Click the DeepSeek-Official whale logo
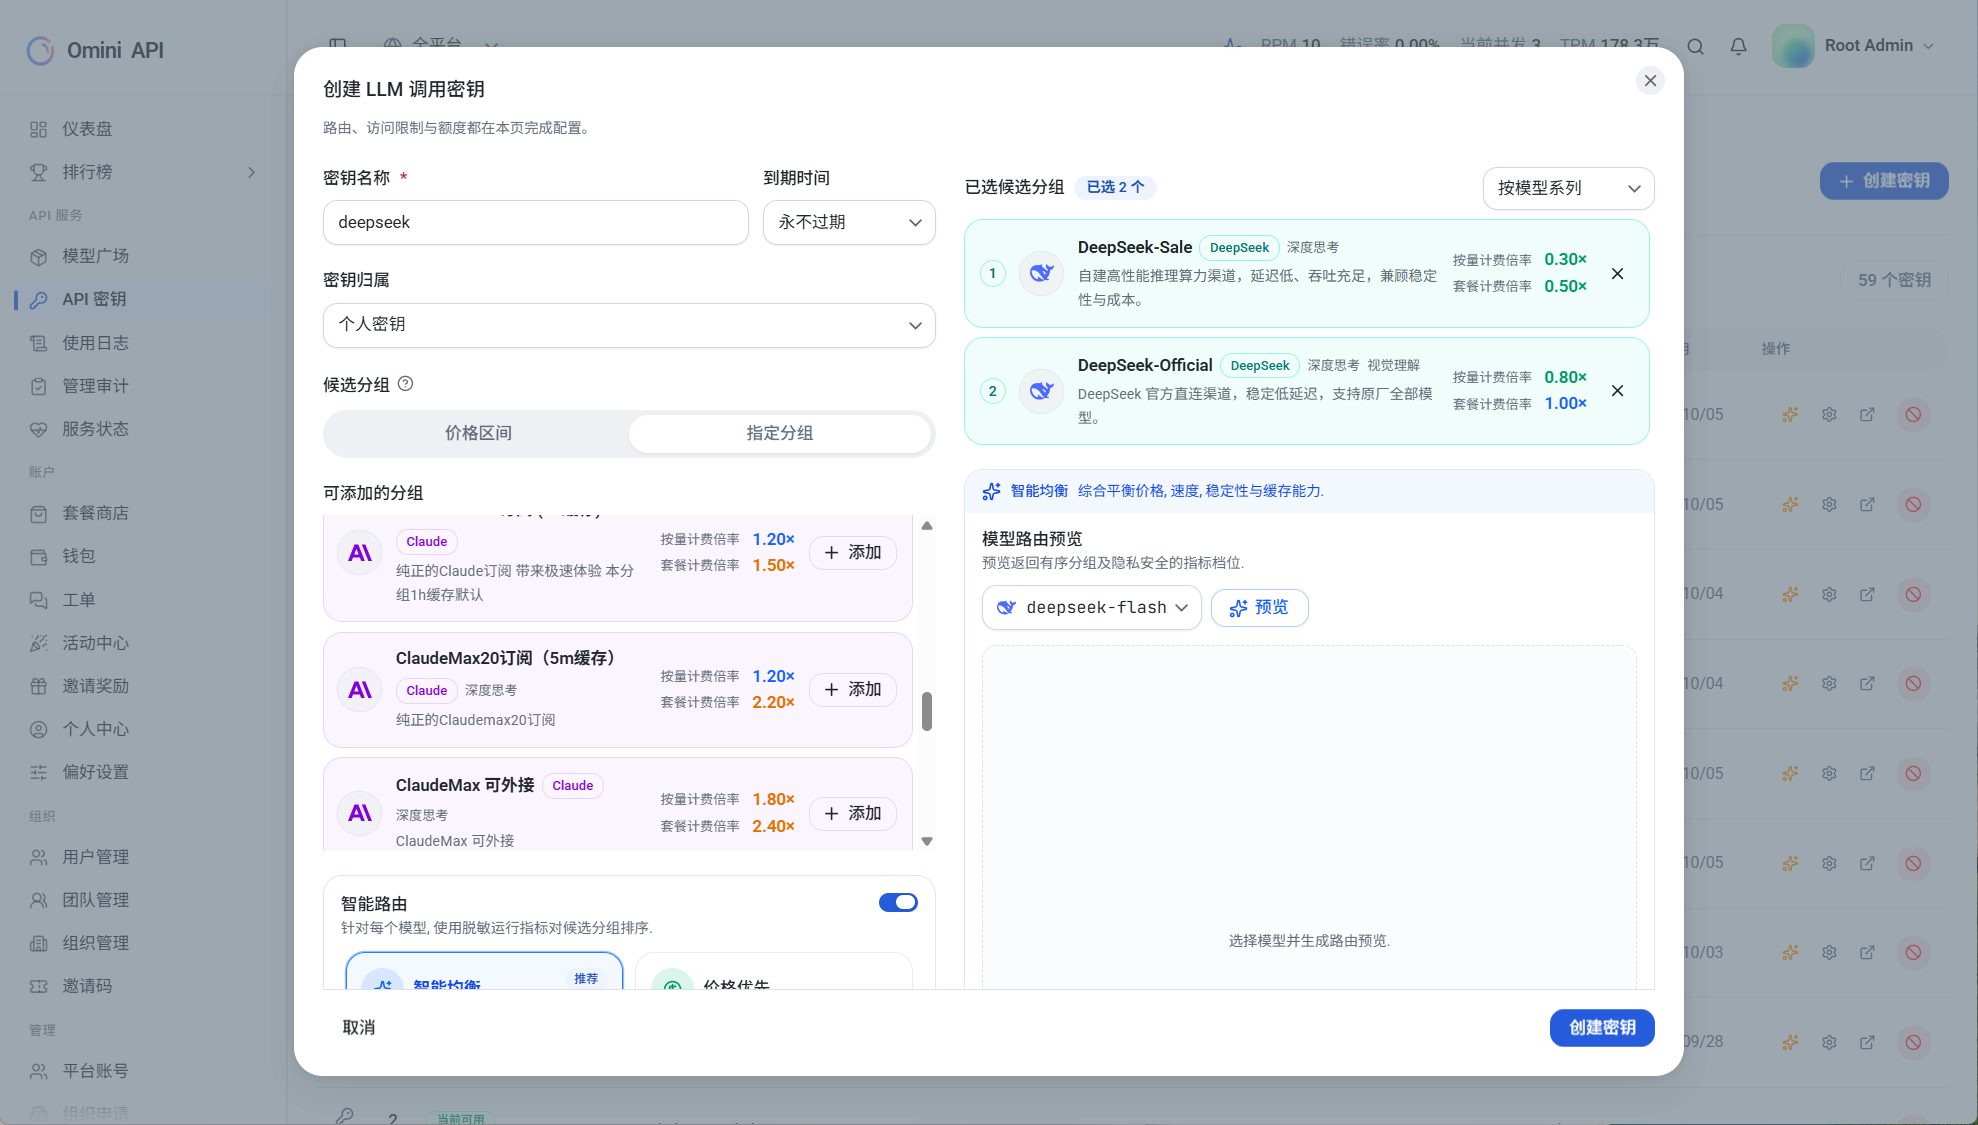 pyautogui.click(x=1041, y=391)
